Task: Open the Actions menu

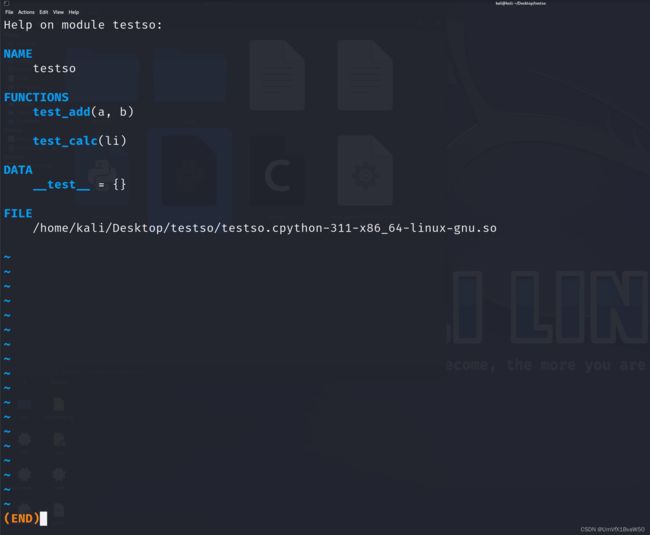Action: click(26, 12)
